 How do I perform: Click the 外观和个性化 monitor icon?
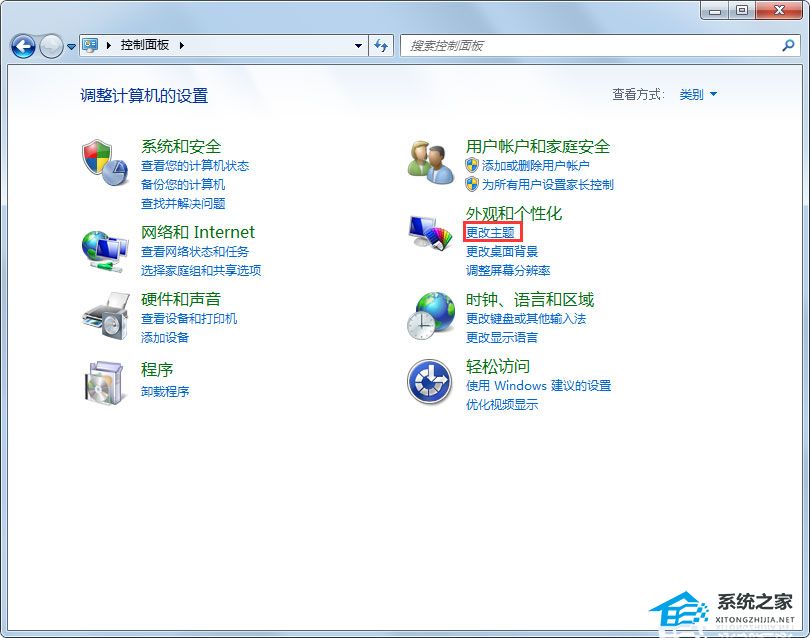point(430,233)
